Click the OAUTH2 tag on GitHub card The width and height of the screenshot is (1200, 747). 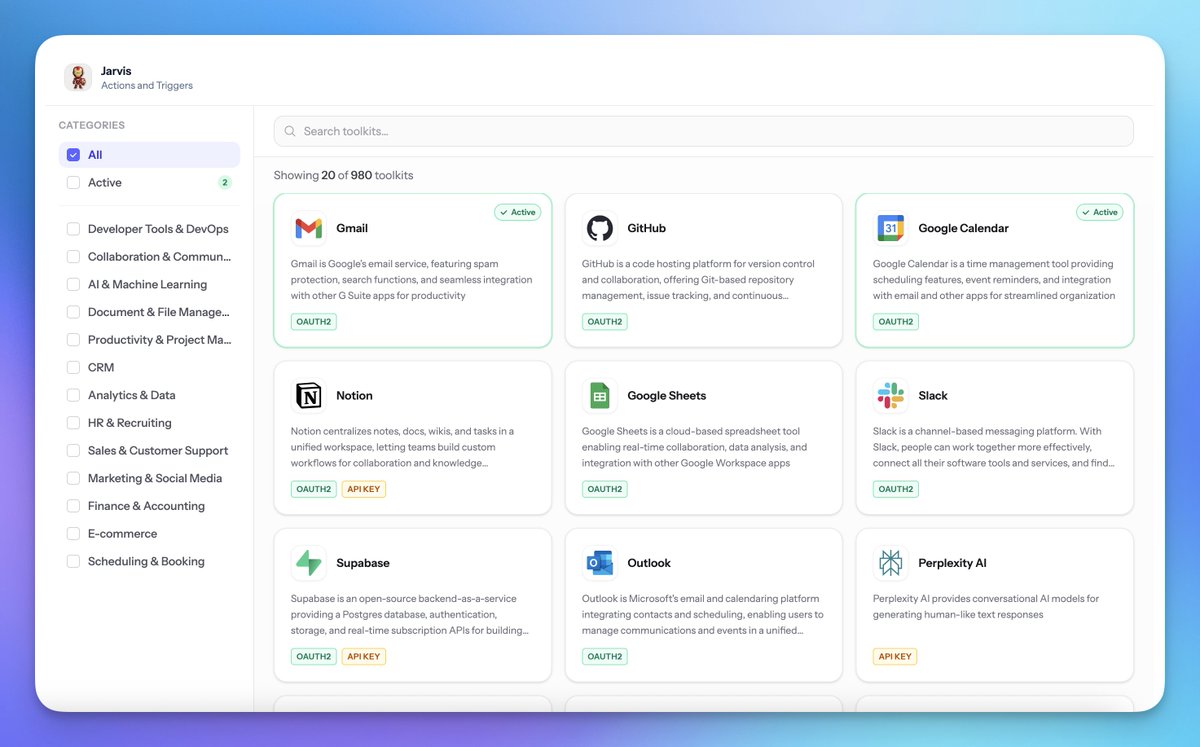pos(604,322)
